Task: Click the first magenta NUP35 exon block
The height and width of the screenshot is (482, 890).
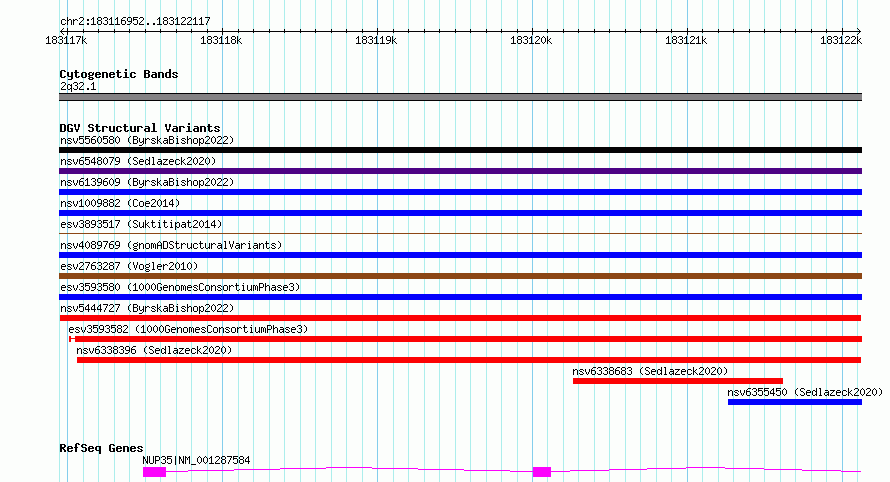Action: coord(154,472)
